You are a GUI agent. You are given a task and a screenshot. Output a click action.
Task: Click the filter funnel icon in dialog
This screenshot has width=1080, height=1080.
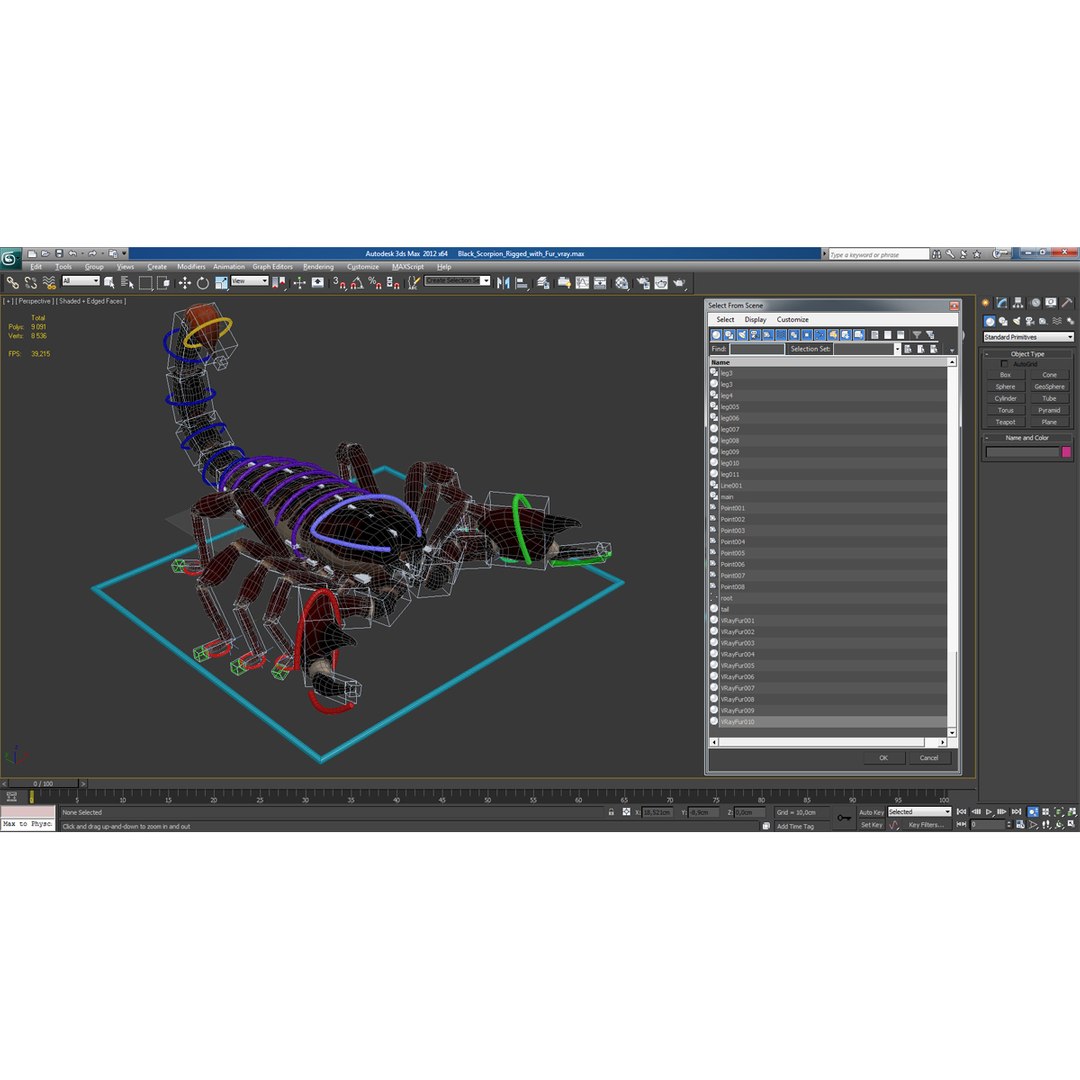[917, 335]
